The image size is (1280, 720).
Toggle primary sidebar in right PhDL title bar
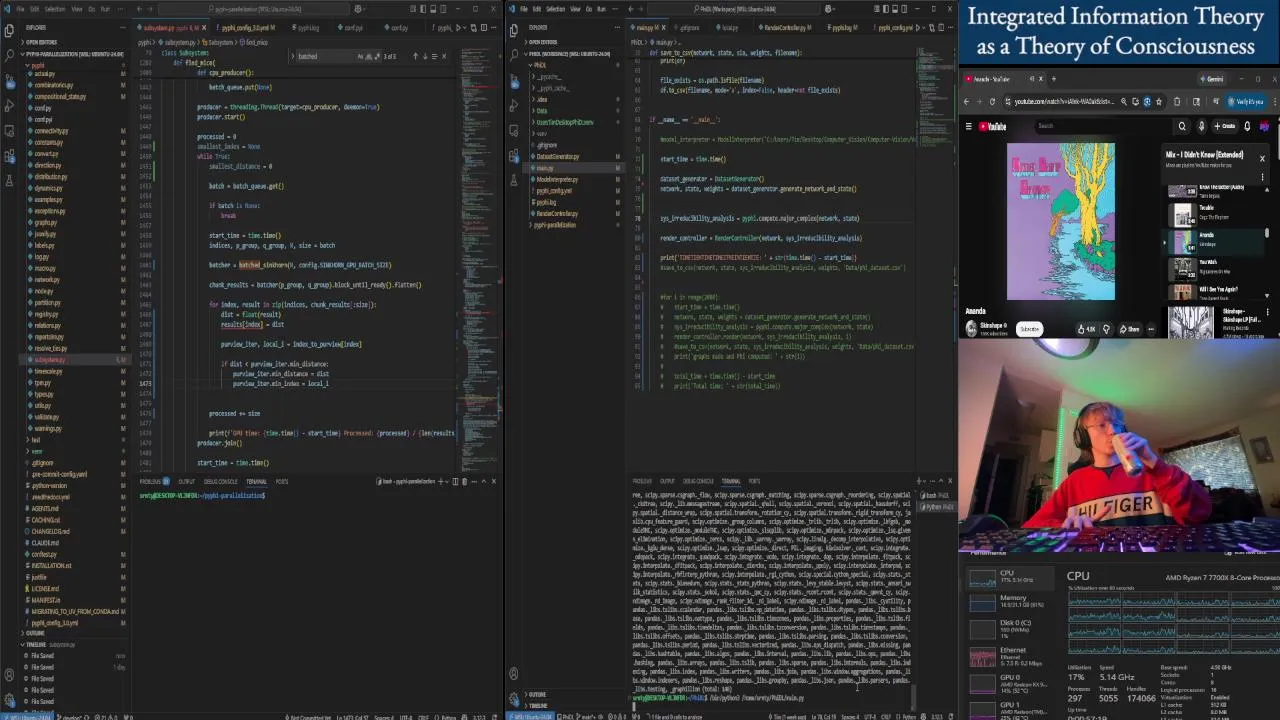(887, 9)
